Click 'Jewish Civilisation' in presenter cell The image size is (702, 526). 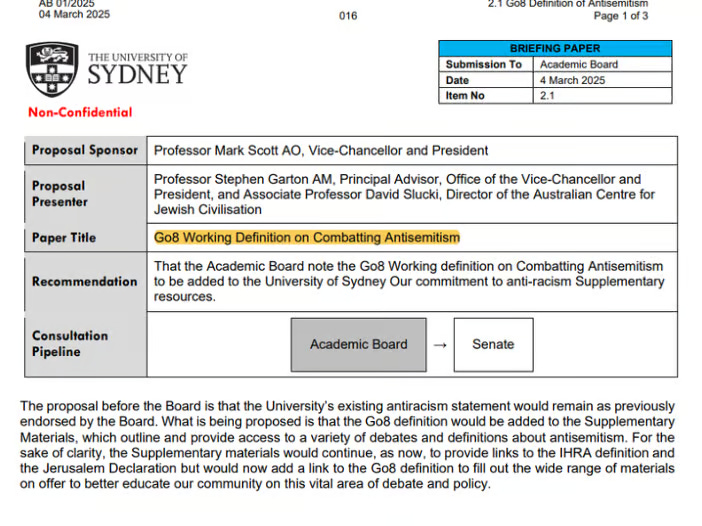[208, 210]
